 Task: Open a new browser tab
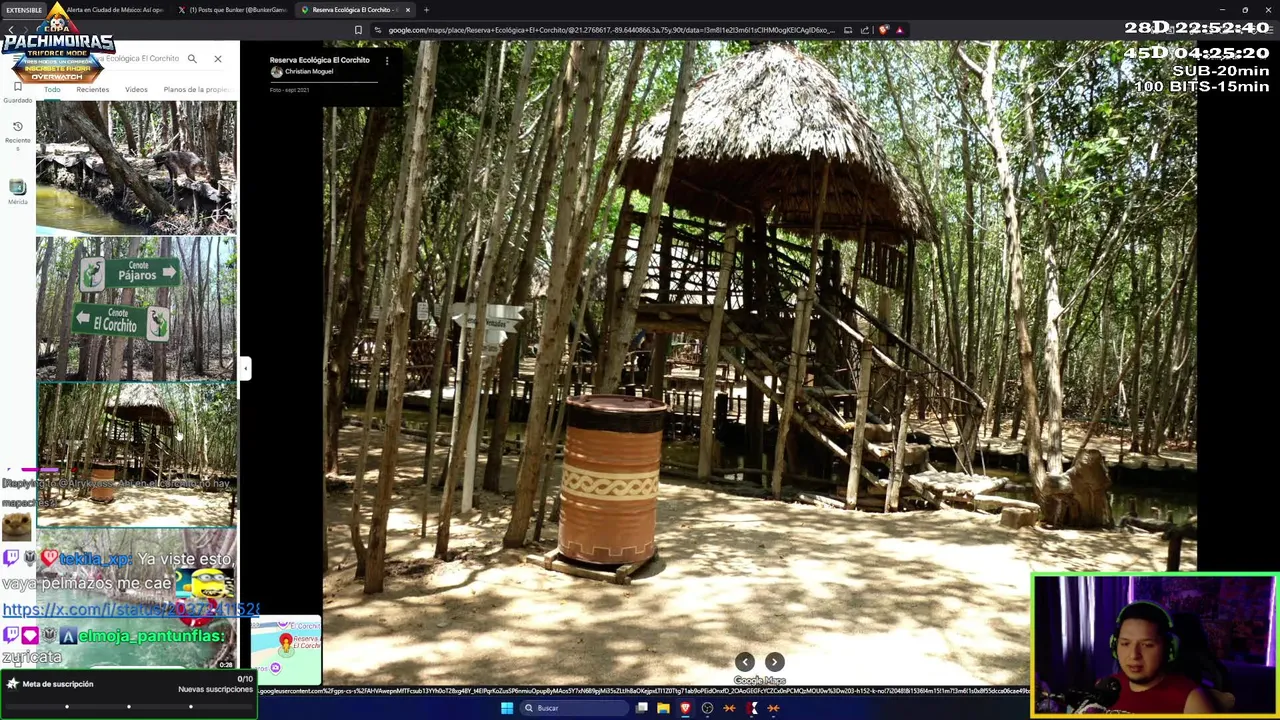pos(426,10)
